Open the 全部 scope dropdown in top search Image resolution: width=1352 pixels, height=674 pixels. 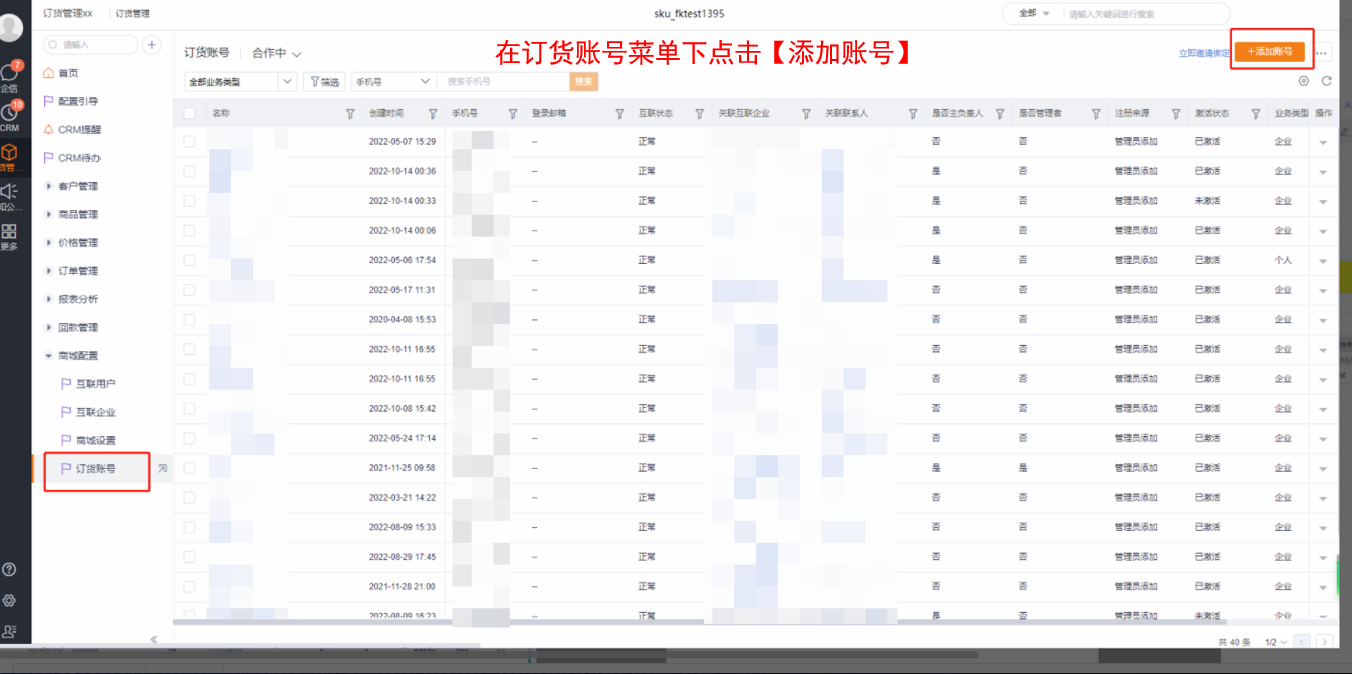(x=1033, y=14)
